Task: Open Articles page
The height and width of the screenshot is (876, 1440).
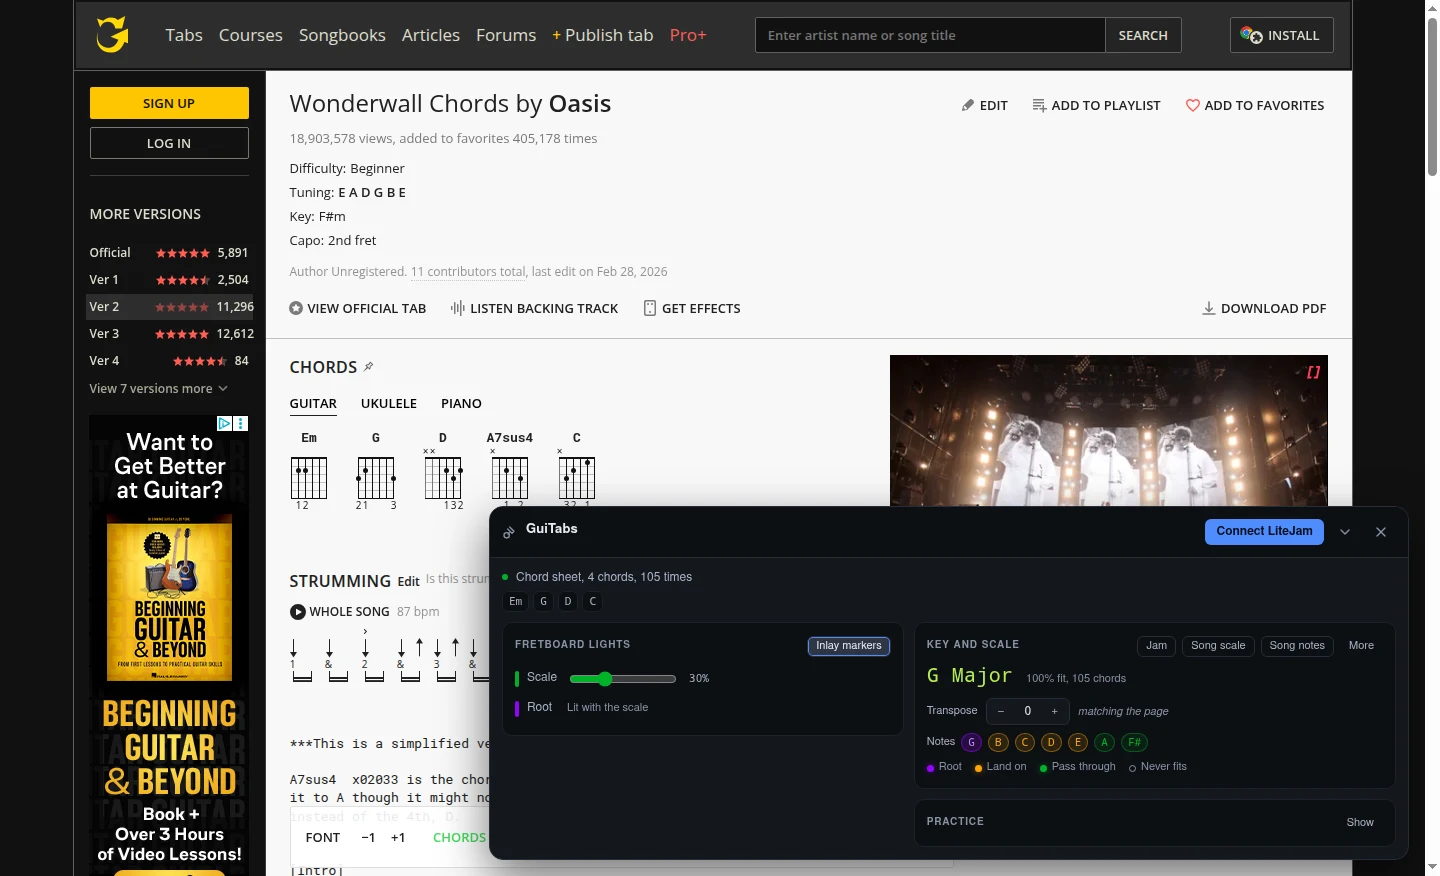Action: pos(431,35)
